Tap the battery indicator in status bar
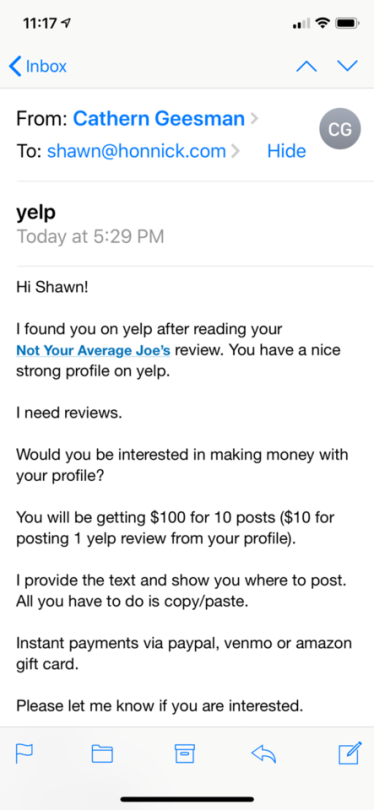374x810 pixels. [x=348, y=23]
